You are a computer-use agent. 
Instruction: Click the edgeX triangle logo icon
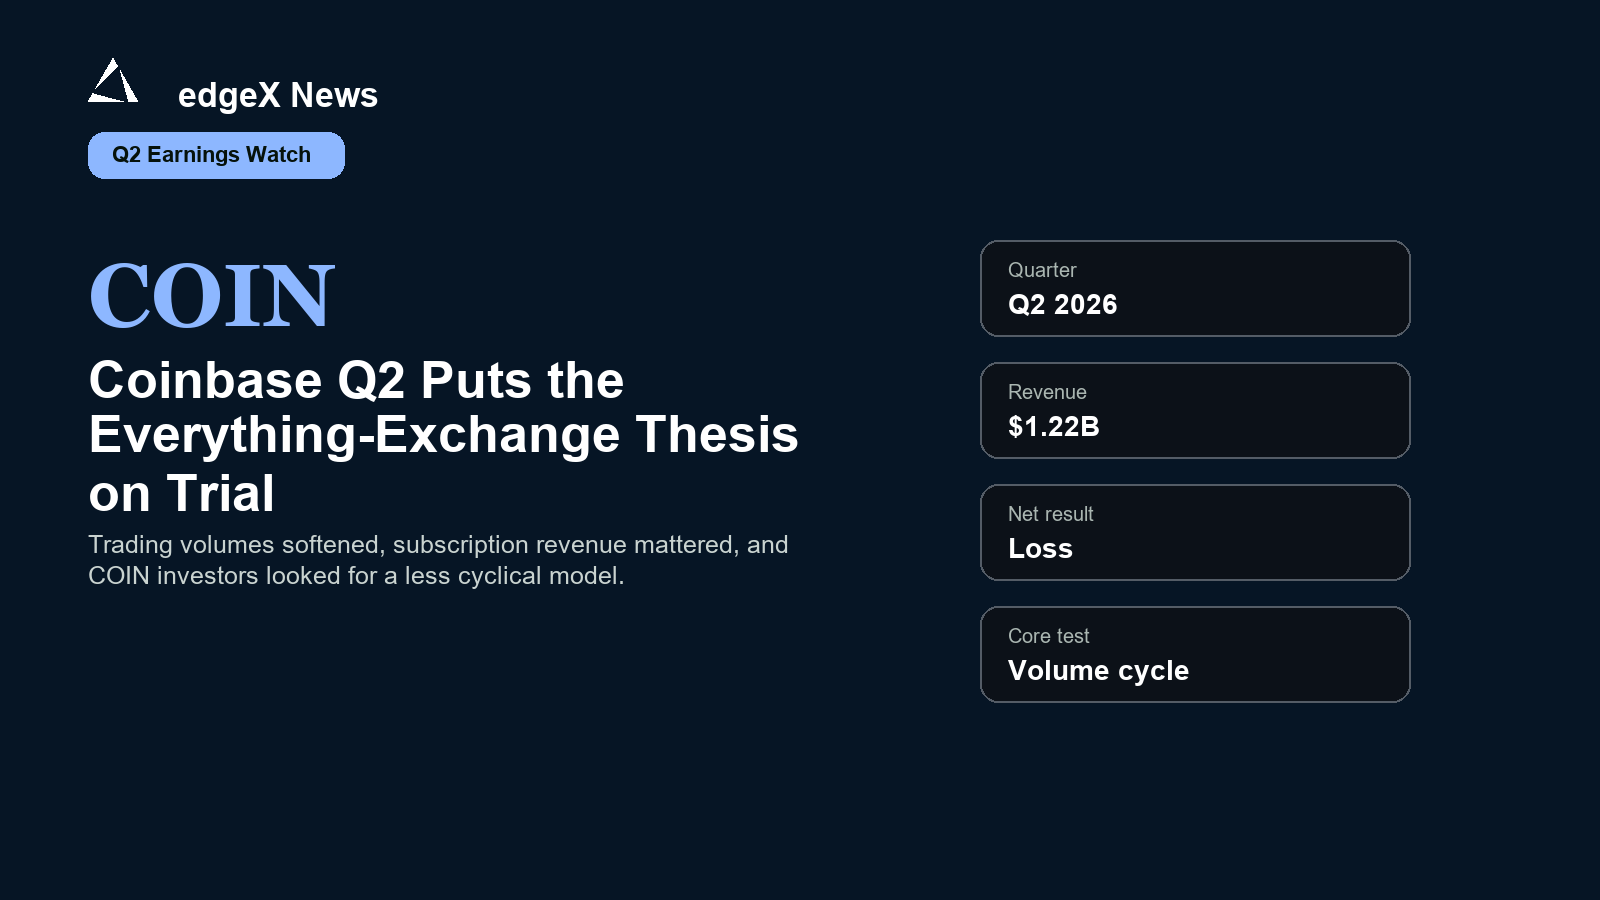(x=113, y=80)
